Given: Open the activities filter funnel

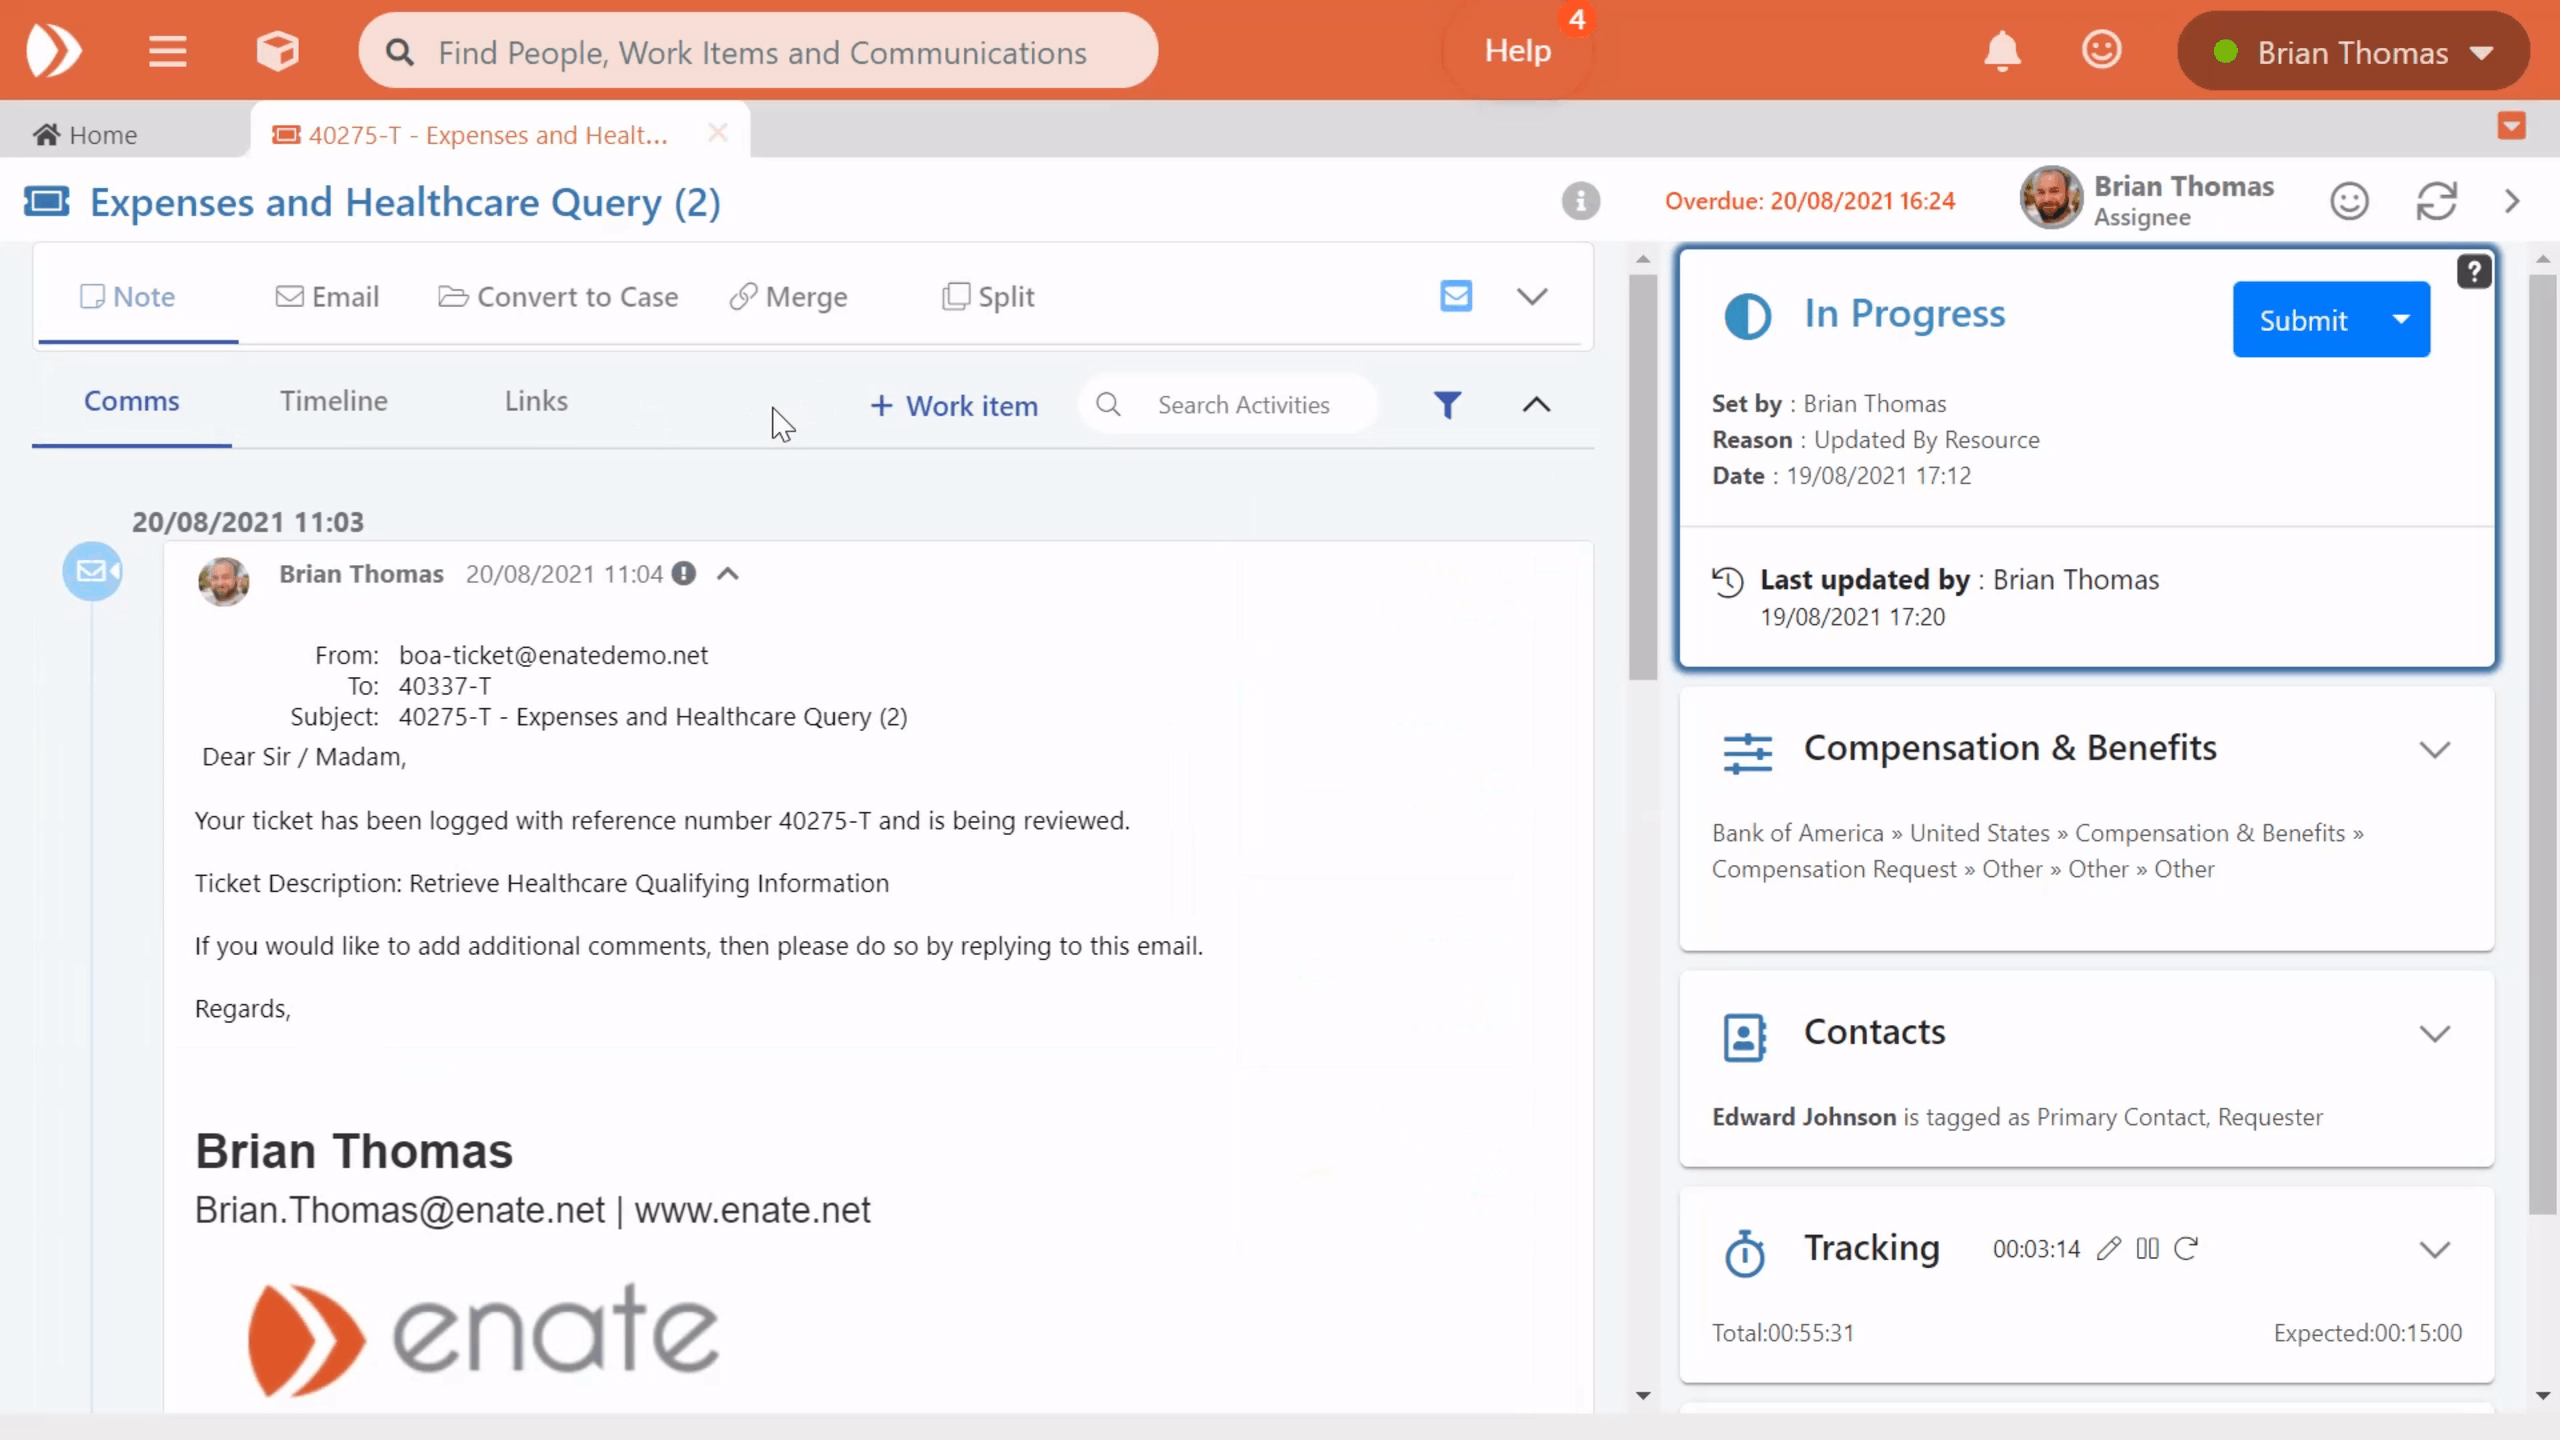Looking at the screenshot, I should pos(1447,405).
